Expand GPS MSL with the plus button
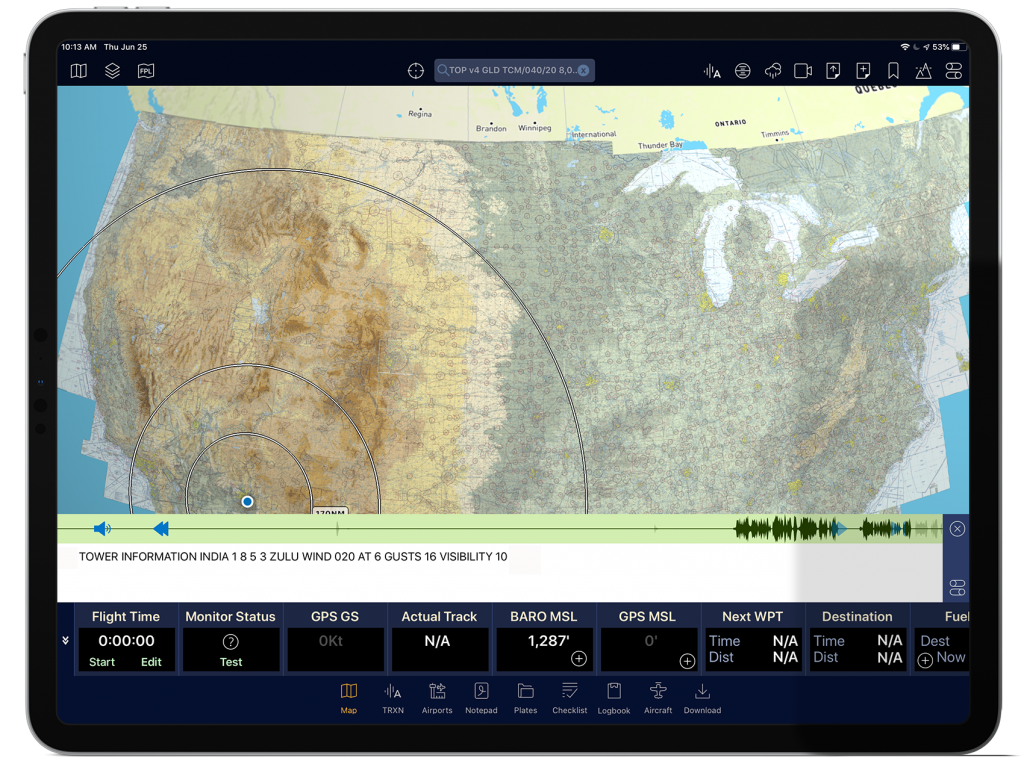The height and width of the screenshot is (764, 1024). tap(687, 661)
